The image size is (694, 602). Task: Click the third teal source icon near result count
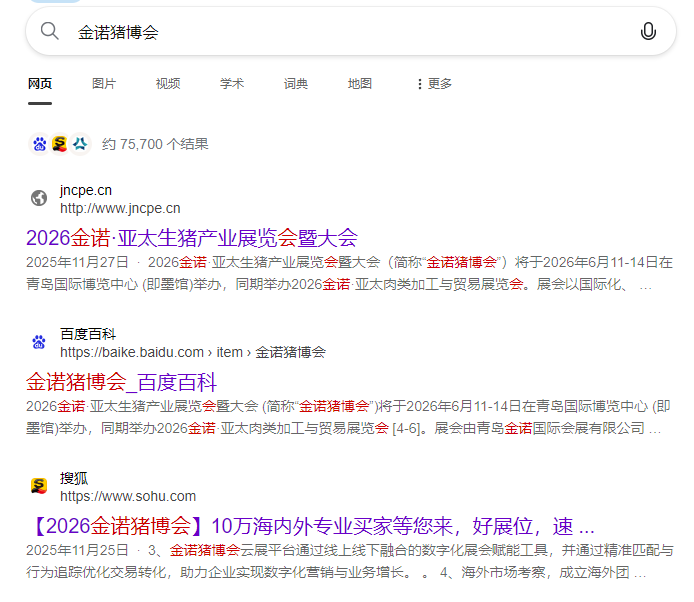tap(80, 144)
